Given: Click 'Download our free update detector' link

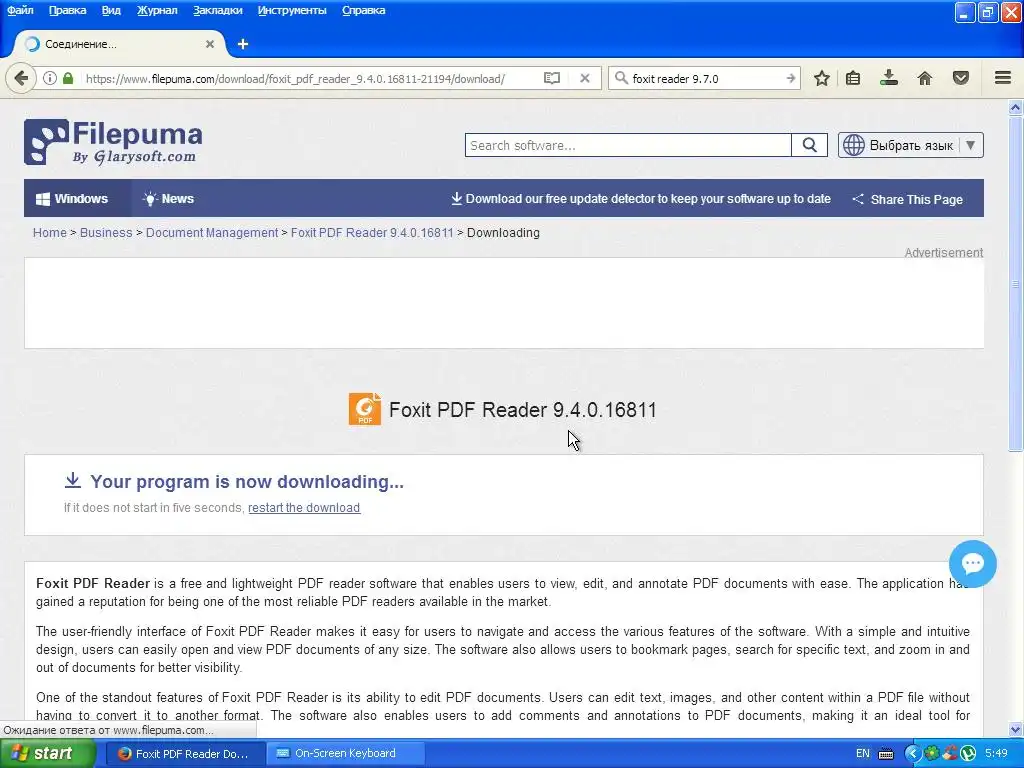Looking at the screenshot, I should click(641, 199).
